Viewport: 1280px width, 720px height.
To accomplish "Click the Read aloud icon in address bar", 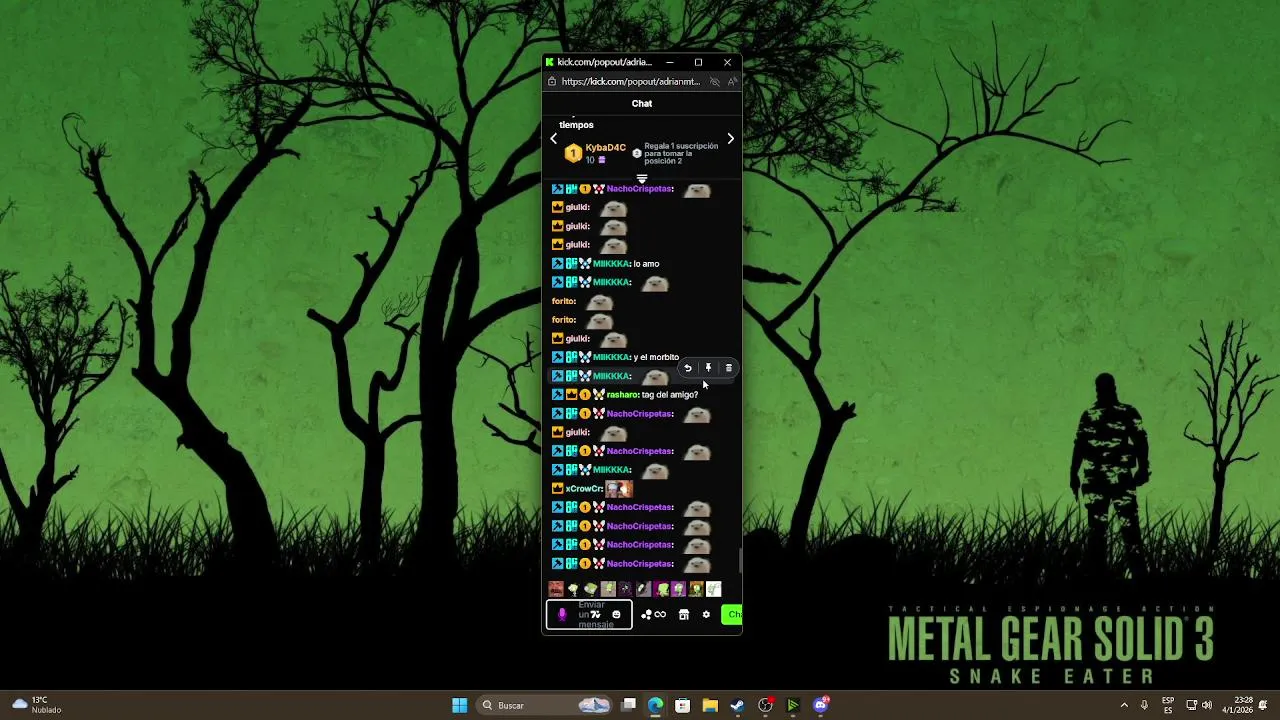I will 731,82.
